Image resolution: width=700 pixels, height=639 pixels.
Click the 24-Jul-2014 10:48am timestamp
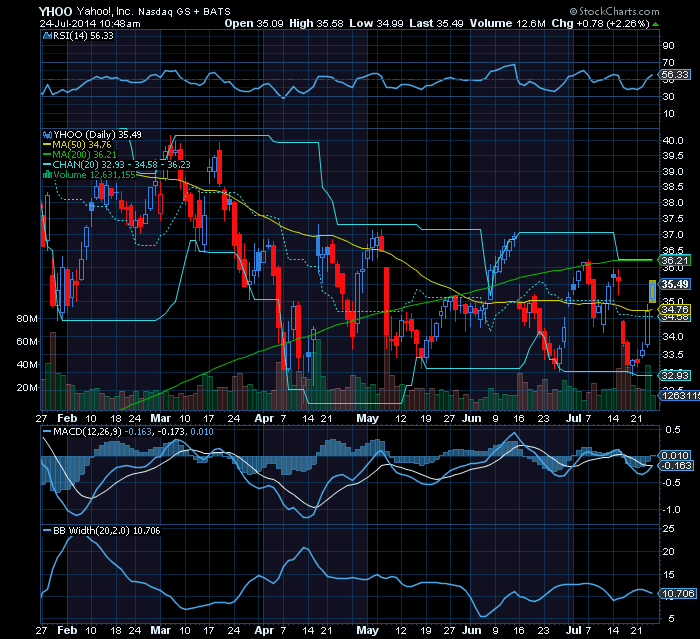[x=90, y=24]
